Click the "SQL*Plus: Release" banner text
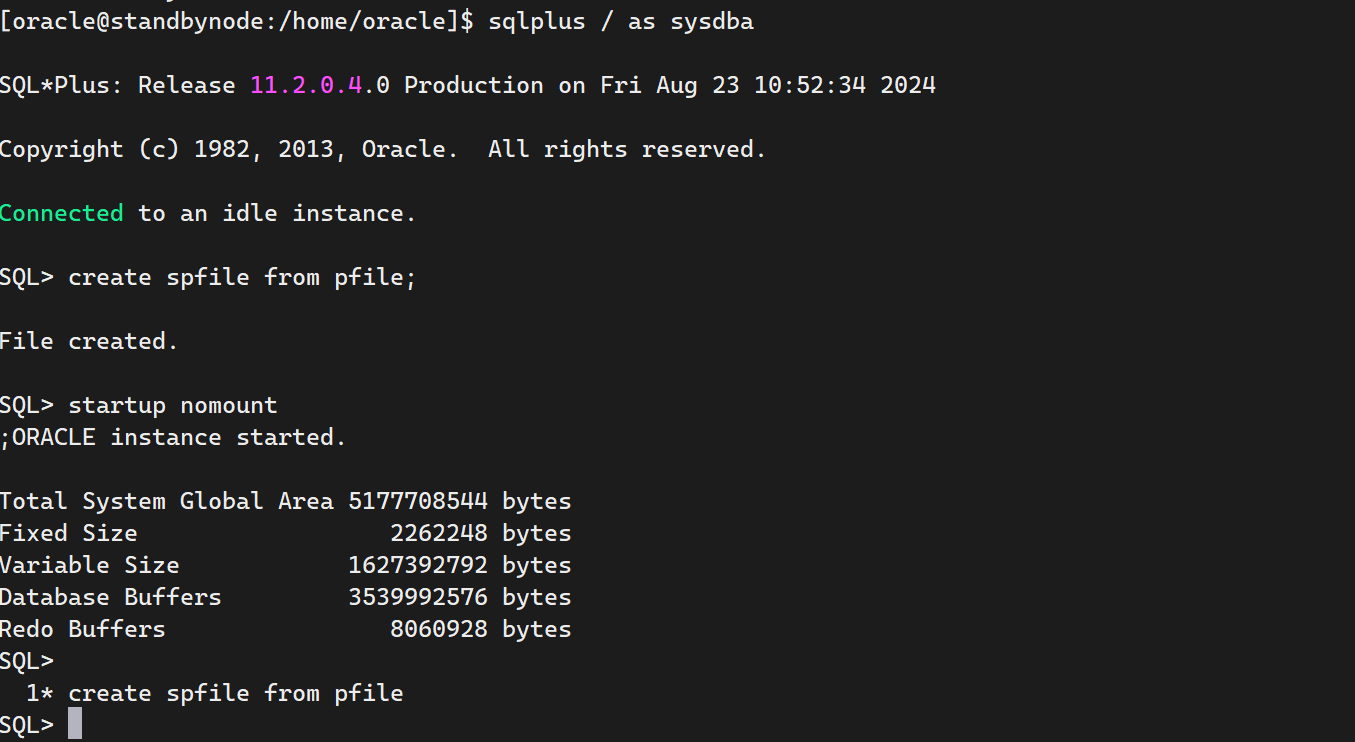The image size is (1355, 742). [x=117, y=85]
